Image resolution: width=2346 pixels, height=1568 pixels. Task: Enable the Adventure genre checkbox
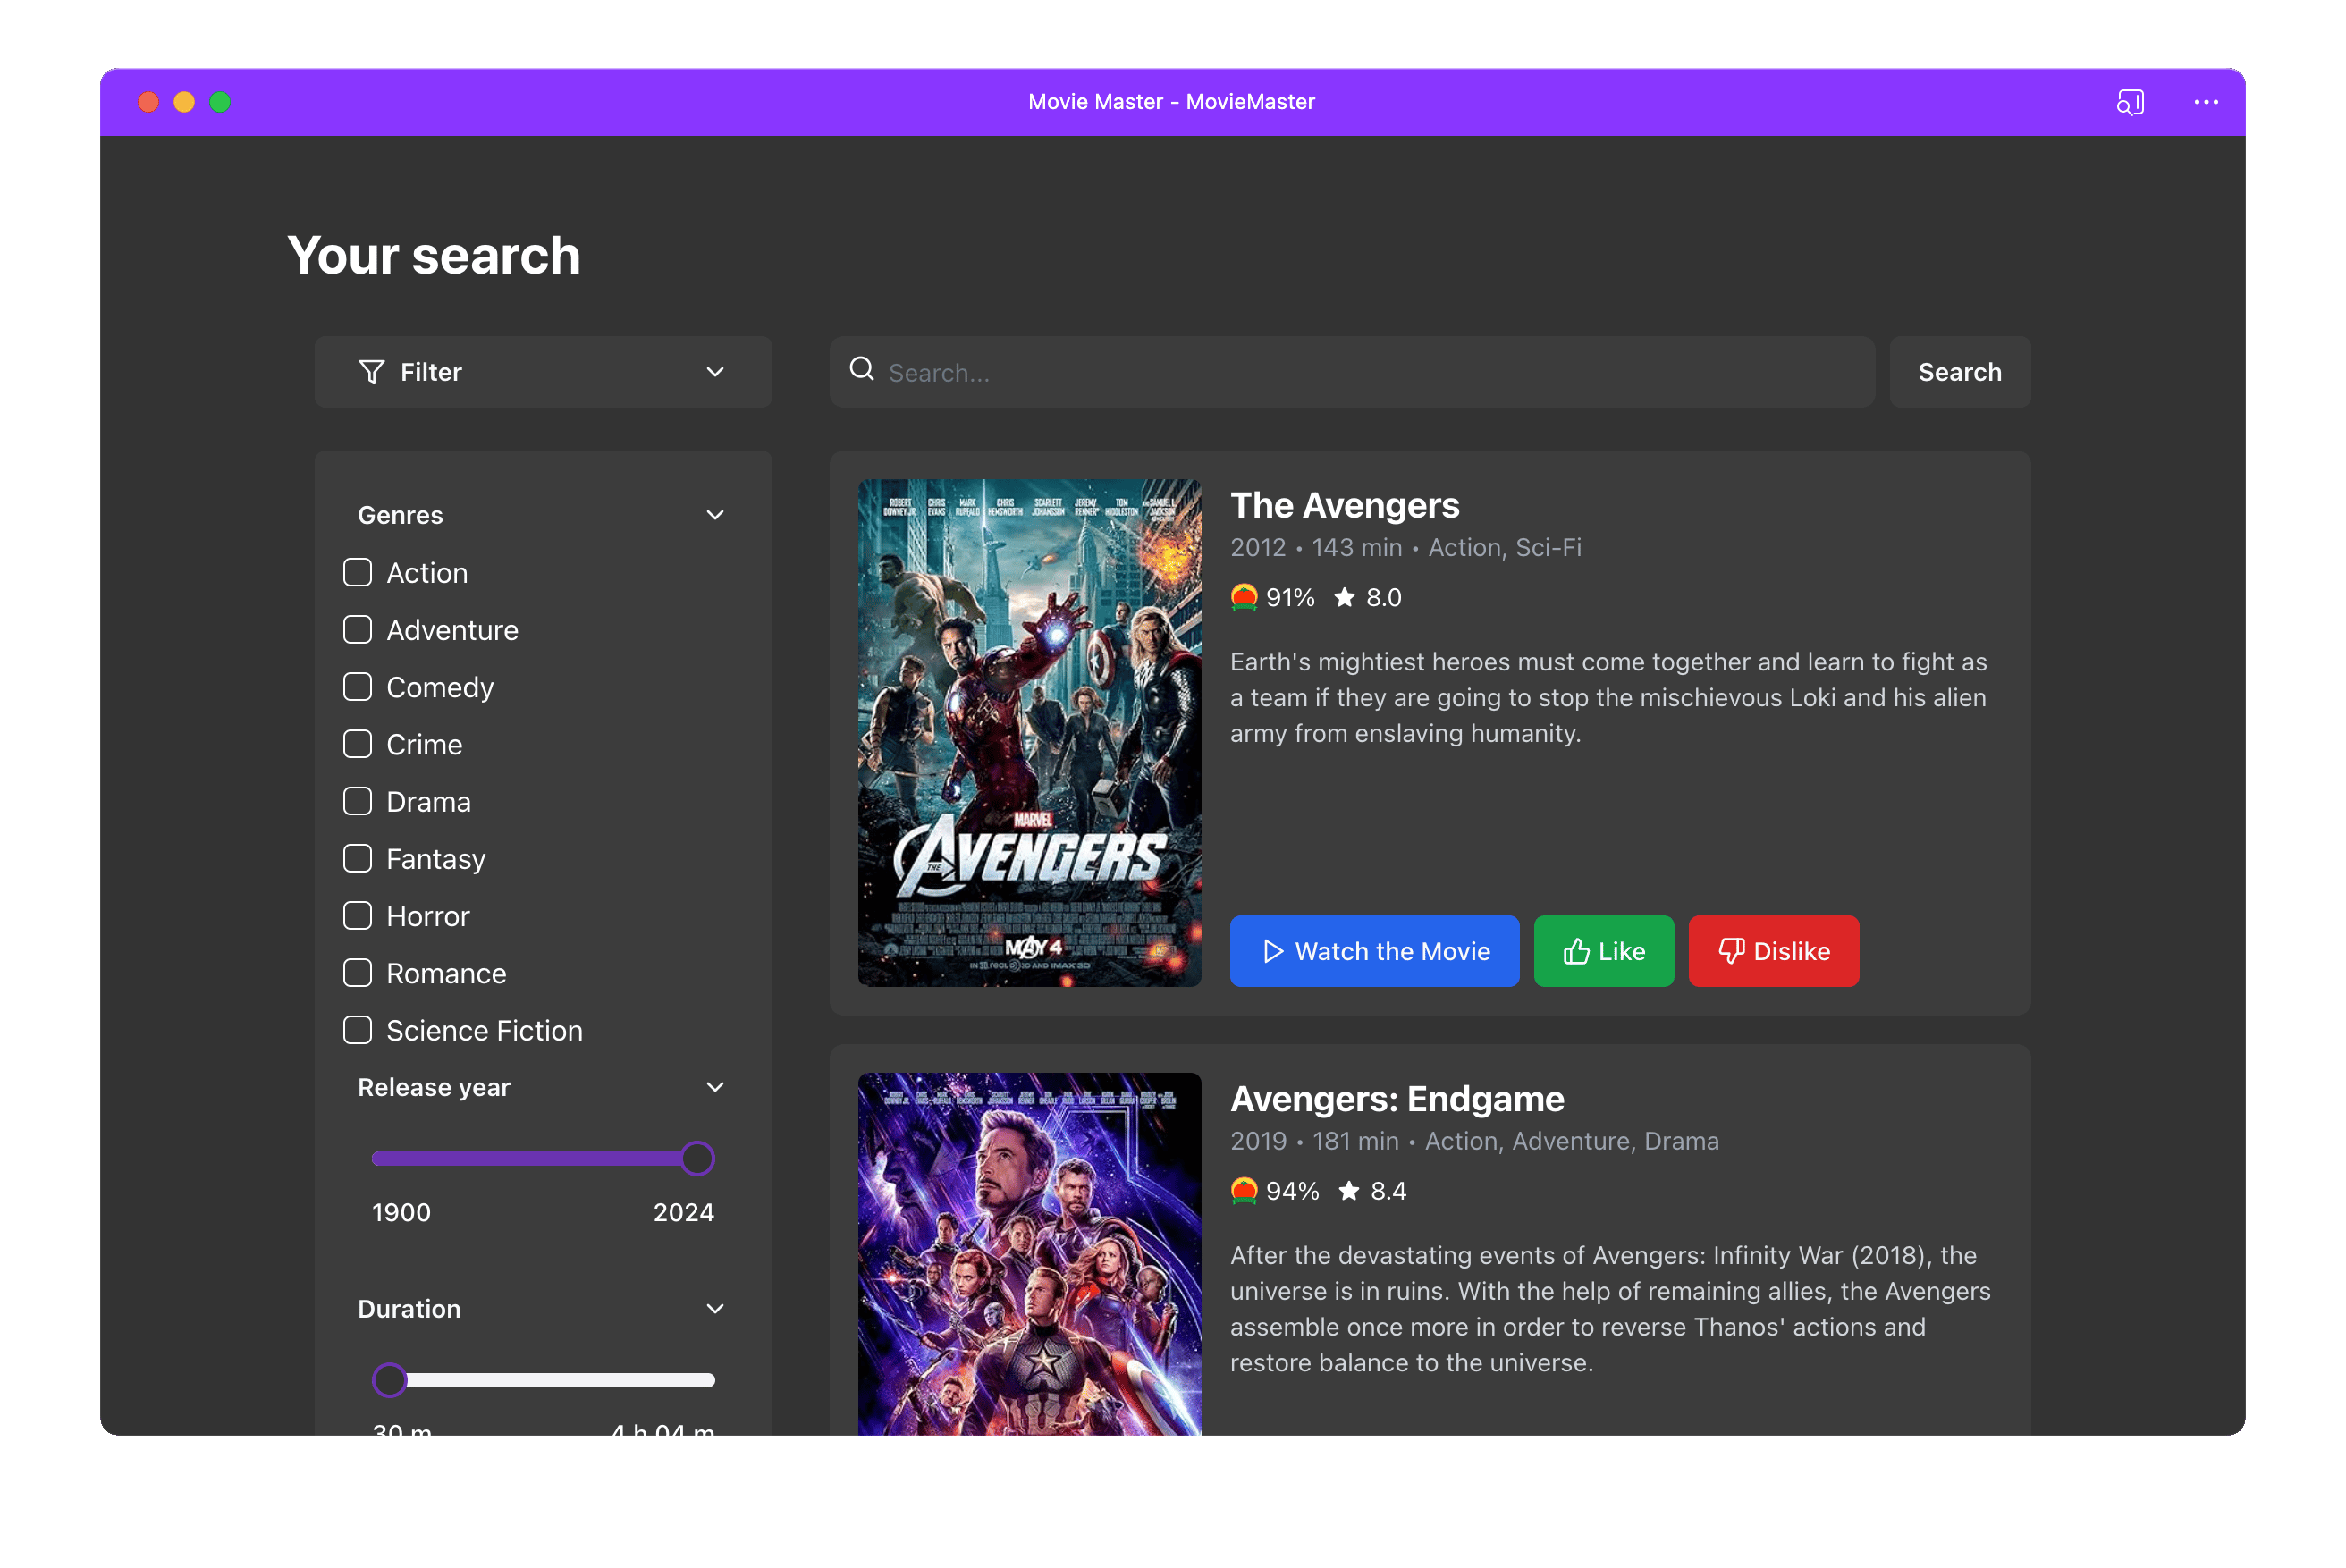pyautogui.click(x=357, y=630)
